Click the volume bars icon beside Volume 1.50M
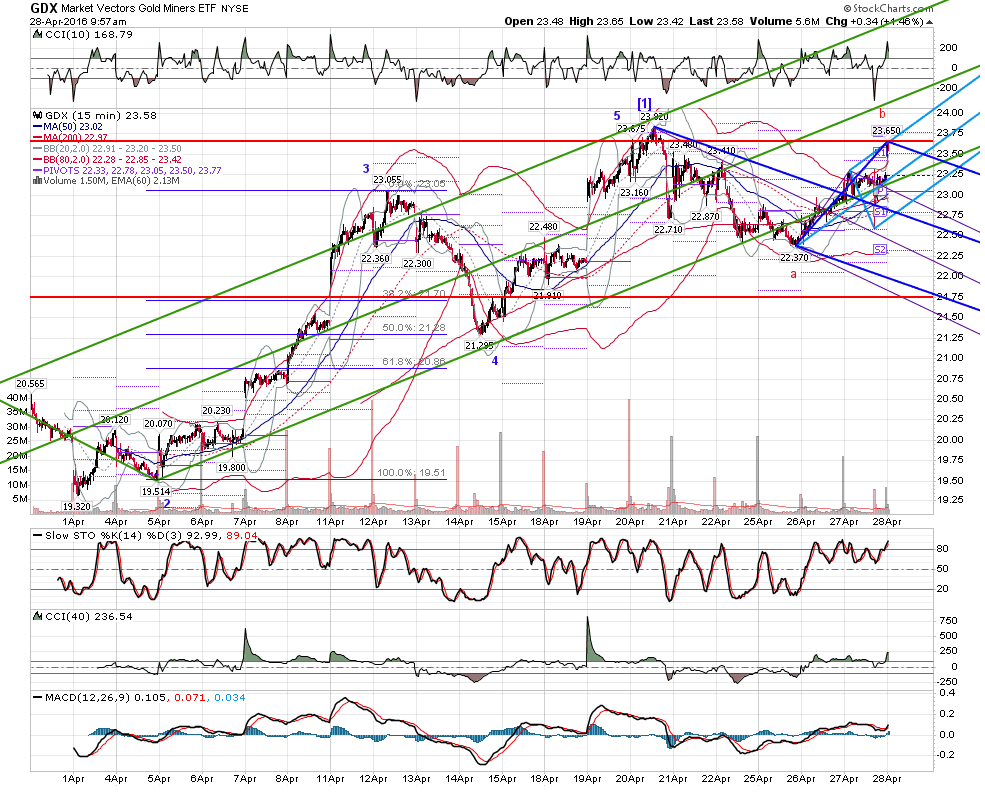Viewport: 985px width, 793px height. pyautogui.click(x=37, y=181)
